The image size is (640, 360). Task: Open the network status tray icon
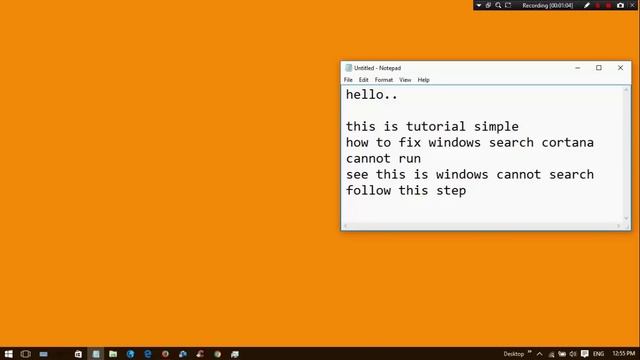pyautogui.click(x=551, y=354)
